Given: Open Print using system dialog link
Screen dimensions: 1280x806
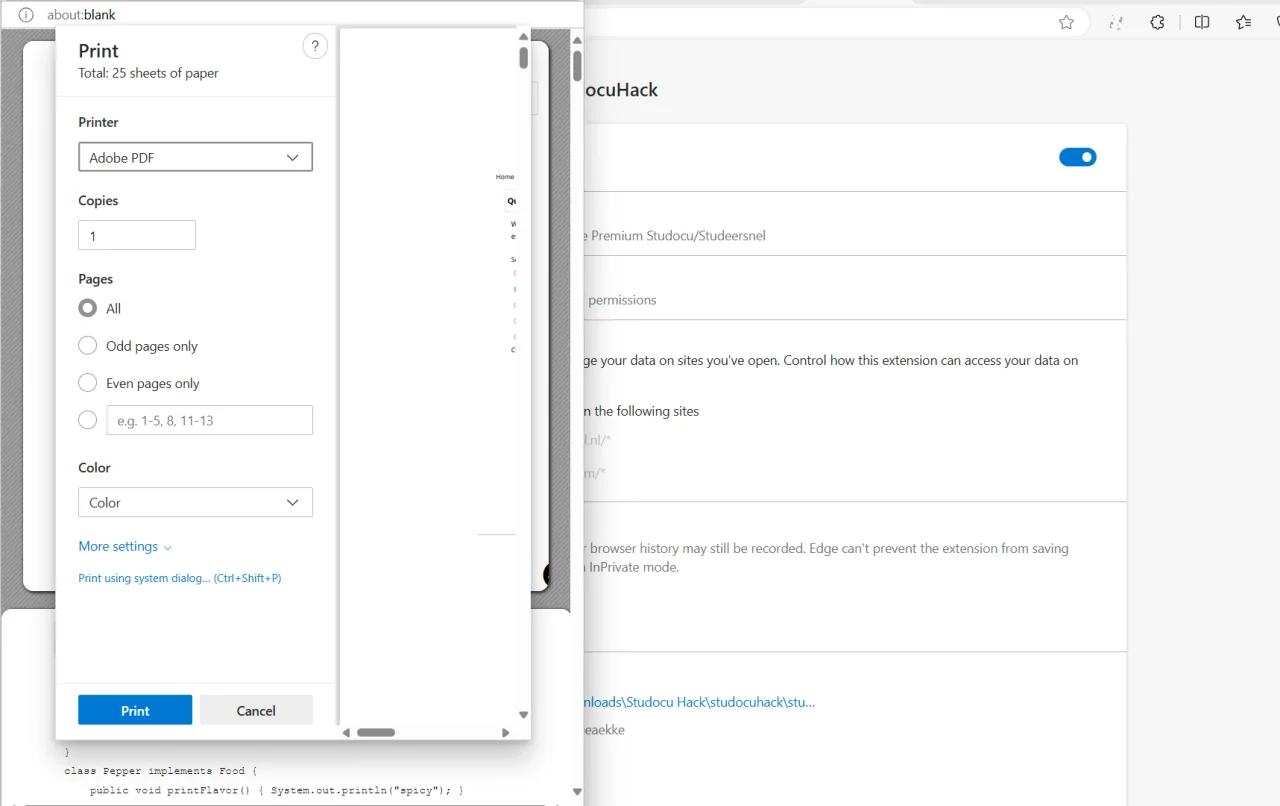Looking at the screenshot, I should [180, 578].
